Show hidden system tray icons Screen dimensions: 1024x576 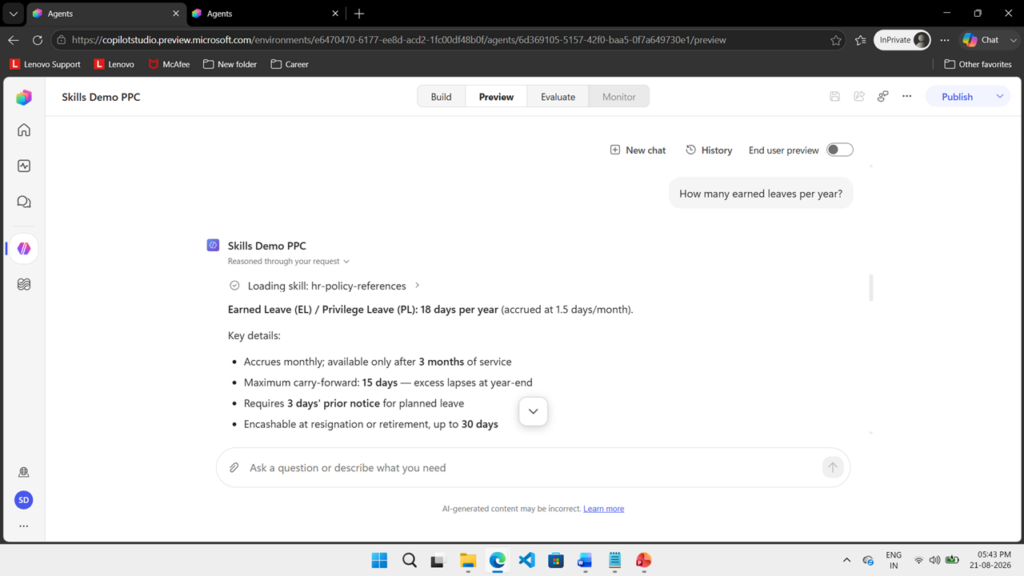846,560
